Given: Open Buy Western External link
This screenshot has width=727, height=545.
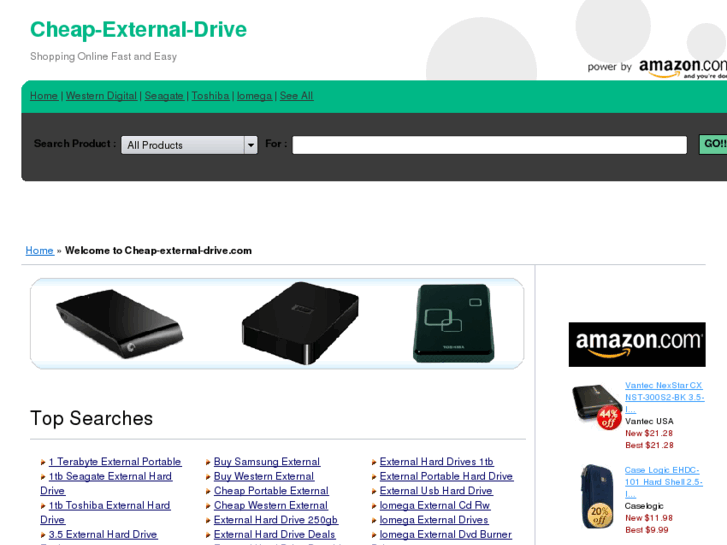Looking at the screenshot, I should pos(264,476).
